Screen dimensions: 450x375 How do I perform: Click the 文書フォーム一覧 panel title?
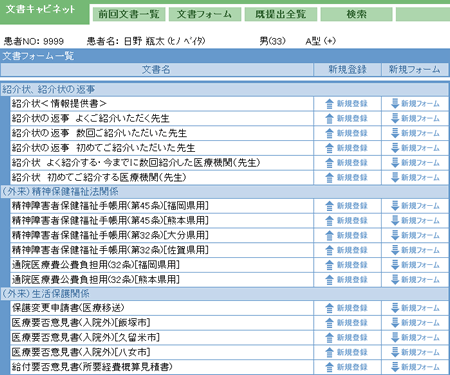click(x=38, y=56)
